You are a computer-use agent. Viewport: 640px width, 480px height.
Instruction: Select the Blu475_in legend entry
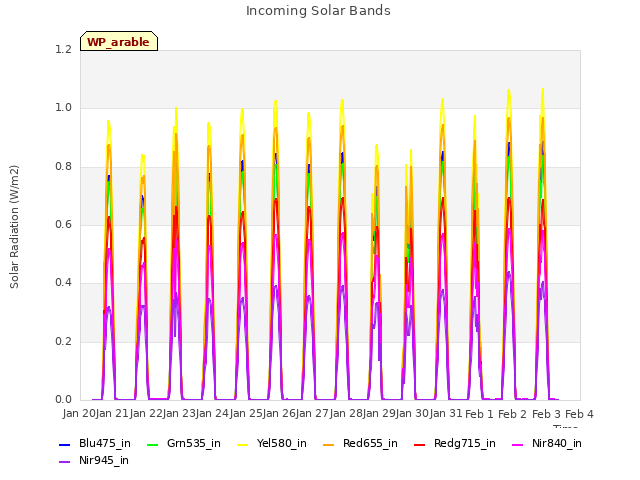pos(95,444)
